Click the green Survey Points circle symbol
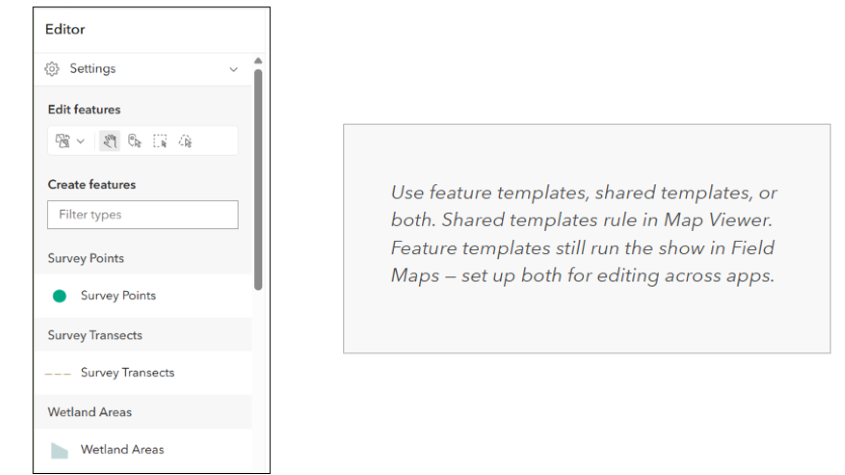 coord(60,296)
